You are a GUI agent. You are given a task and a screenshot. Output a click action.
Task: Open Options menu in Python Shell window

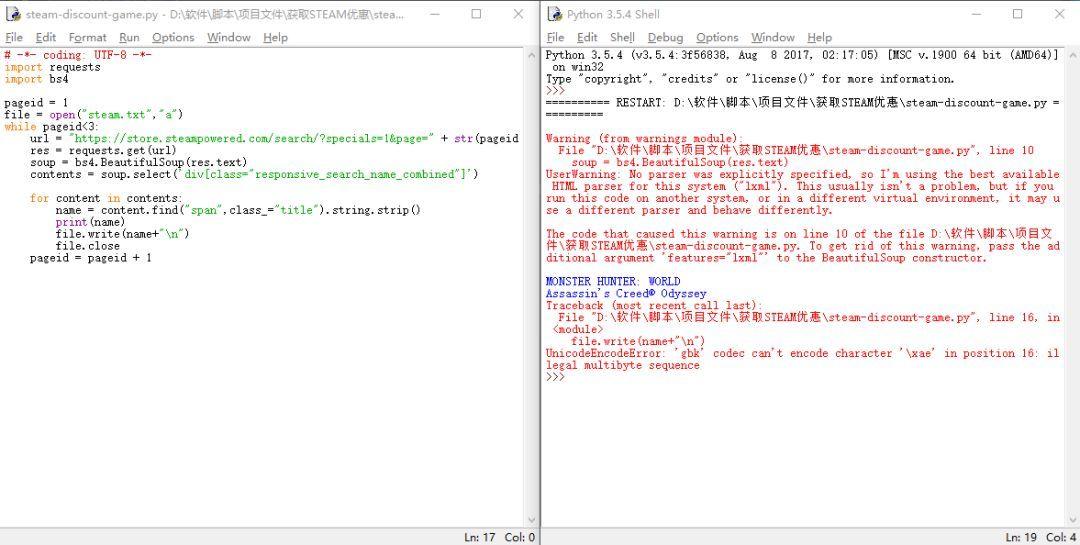(x=717, y=37)
